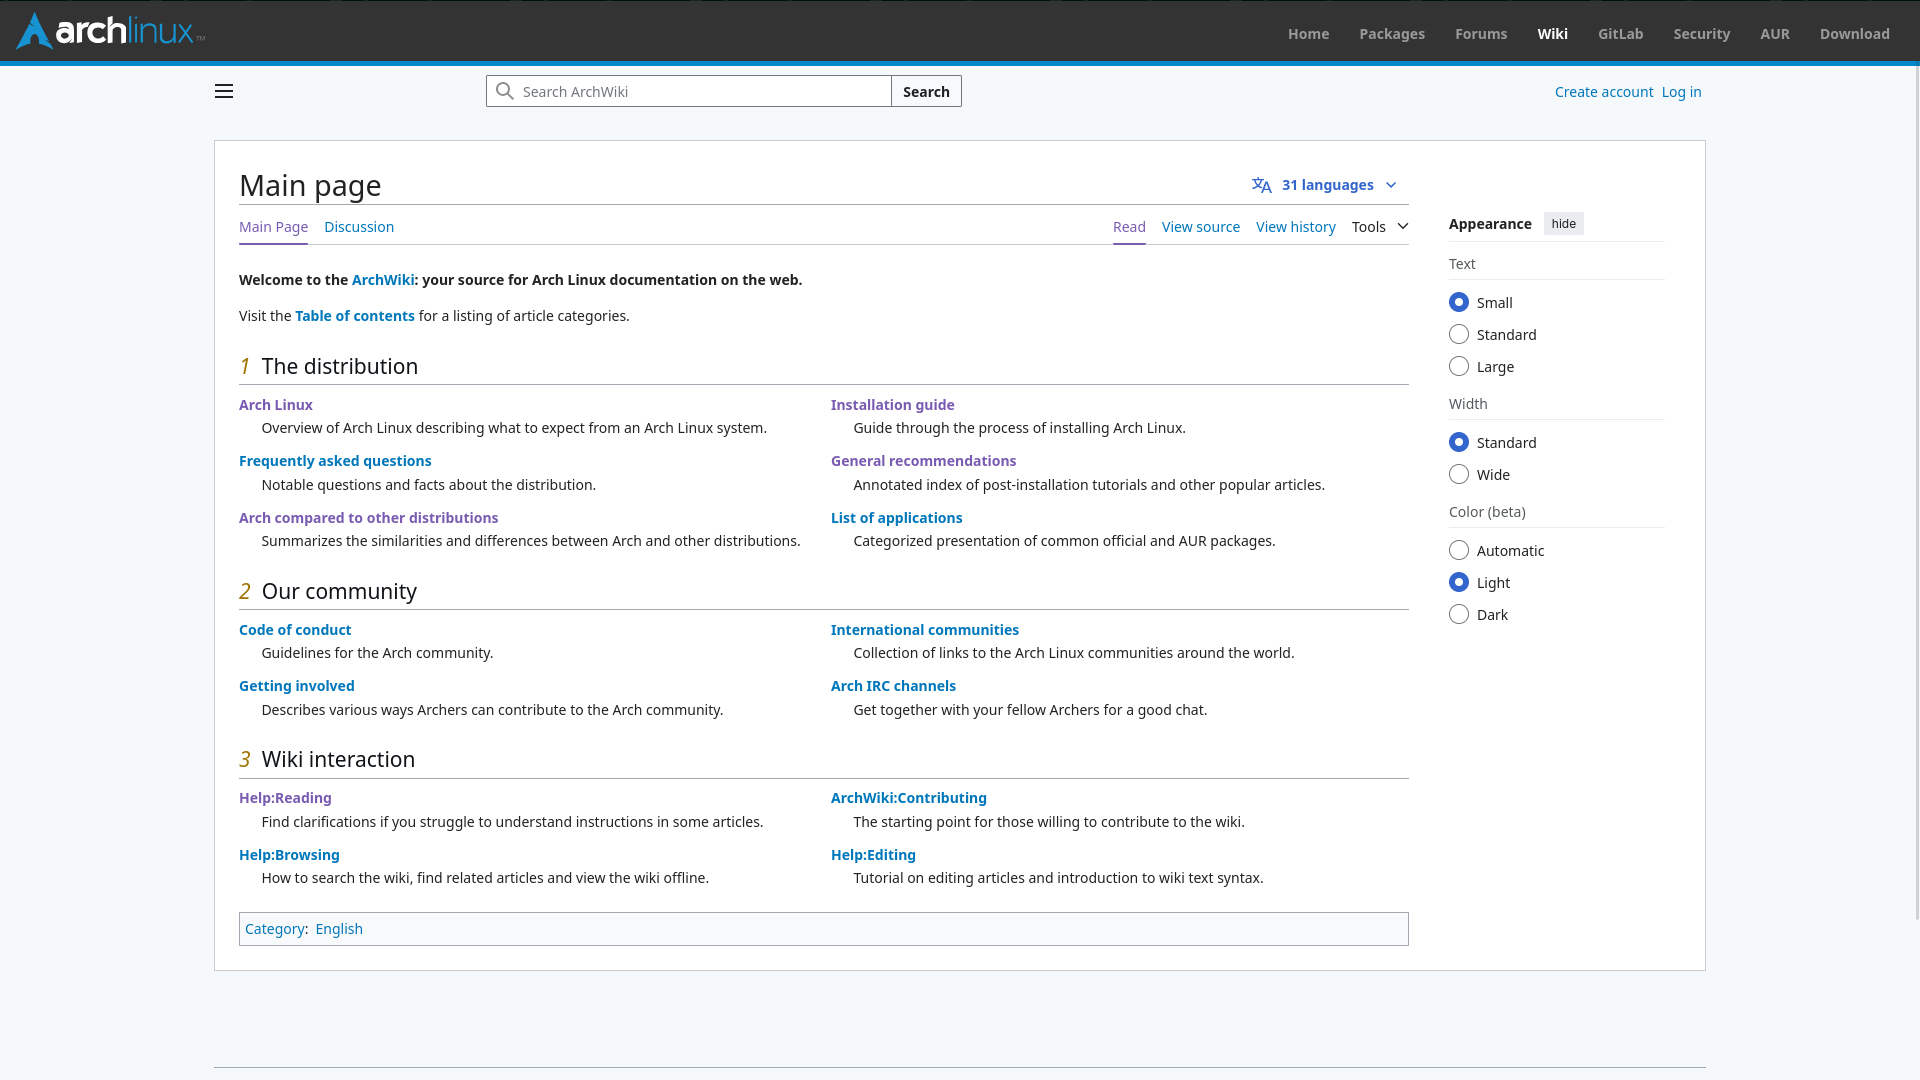
Task: Select Dark color mode
Action: (x=1459, y=614)
